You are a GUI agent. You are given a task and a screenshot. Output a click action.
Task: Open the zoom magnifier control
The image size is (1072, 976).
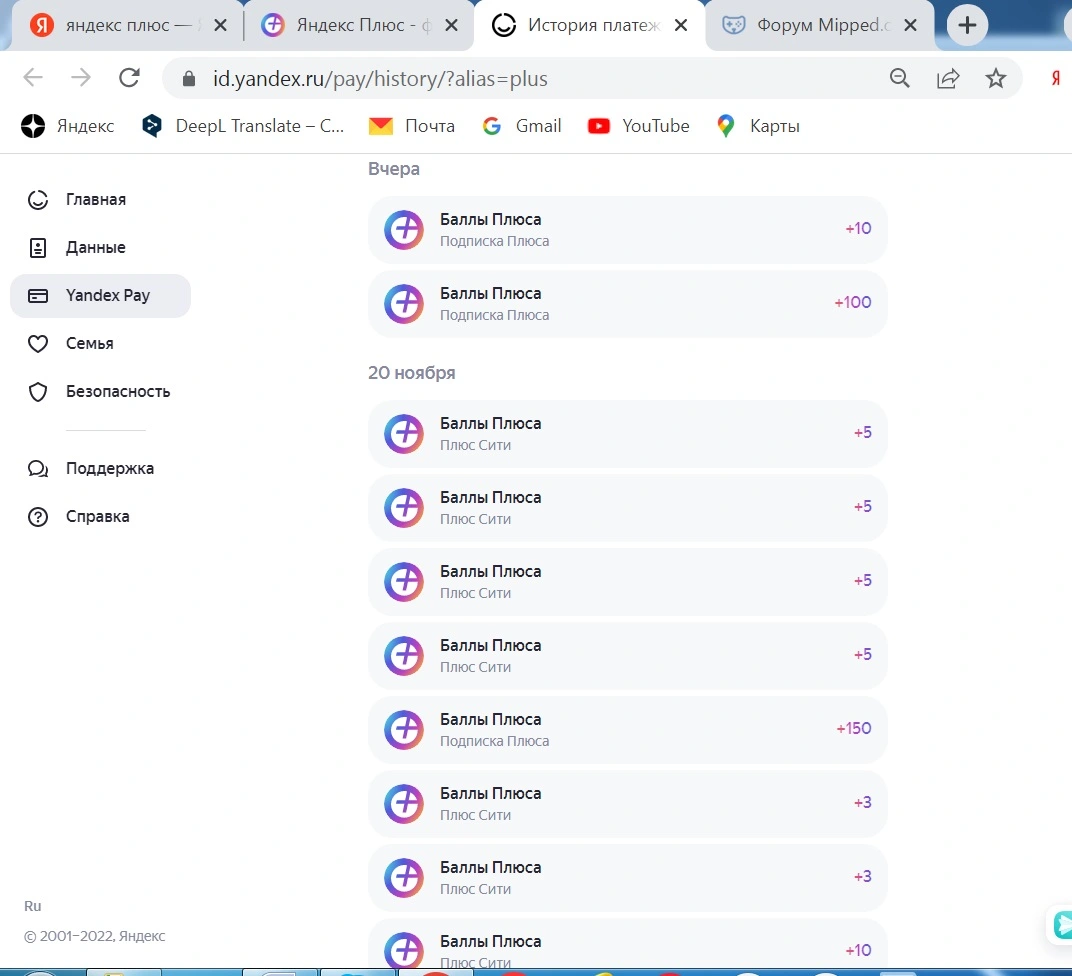pos(900,79)
